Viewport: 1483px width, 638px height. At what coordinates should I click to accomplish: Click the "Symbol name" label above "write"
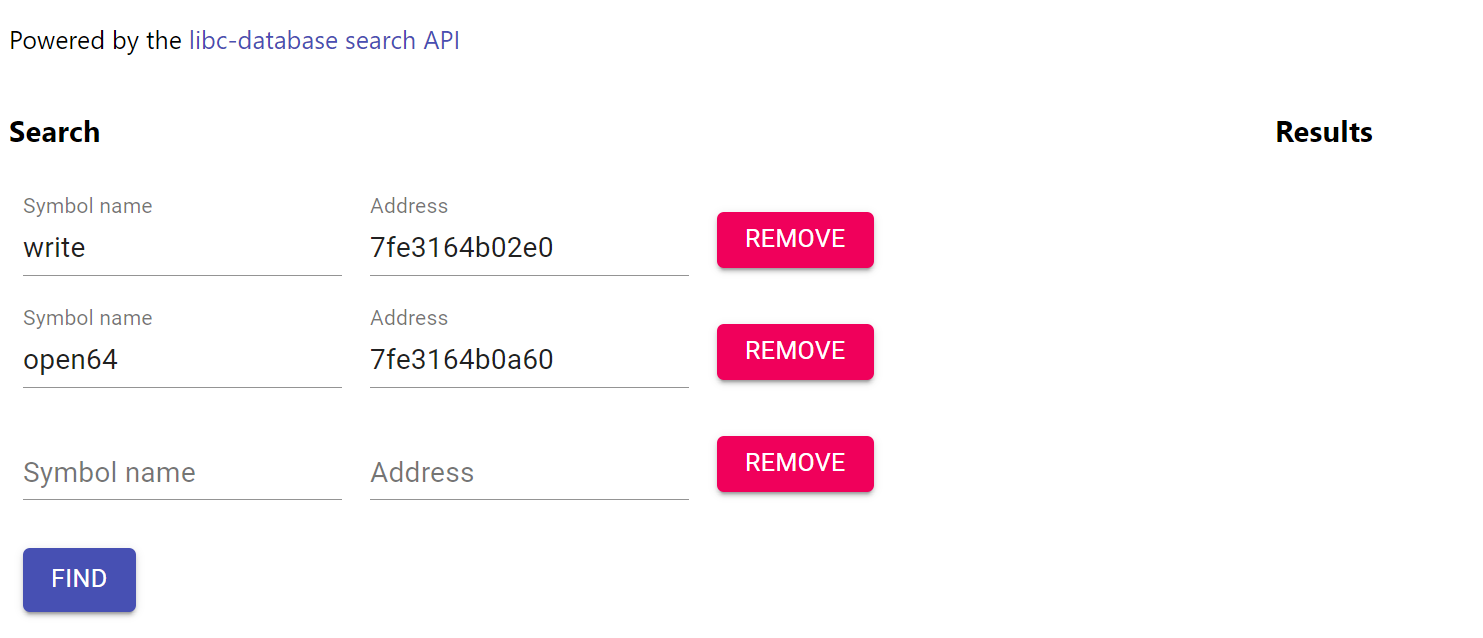pos(87,206)
